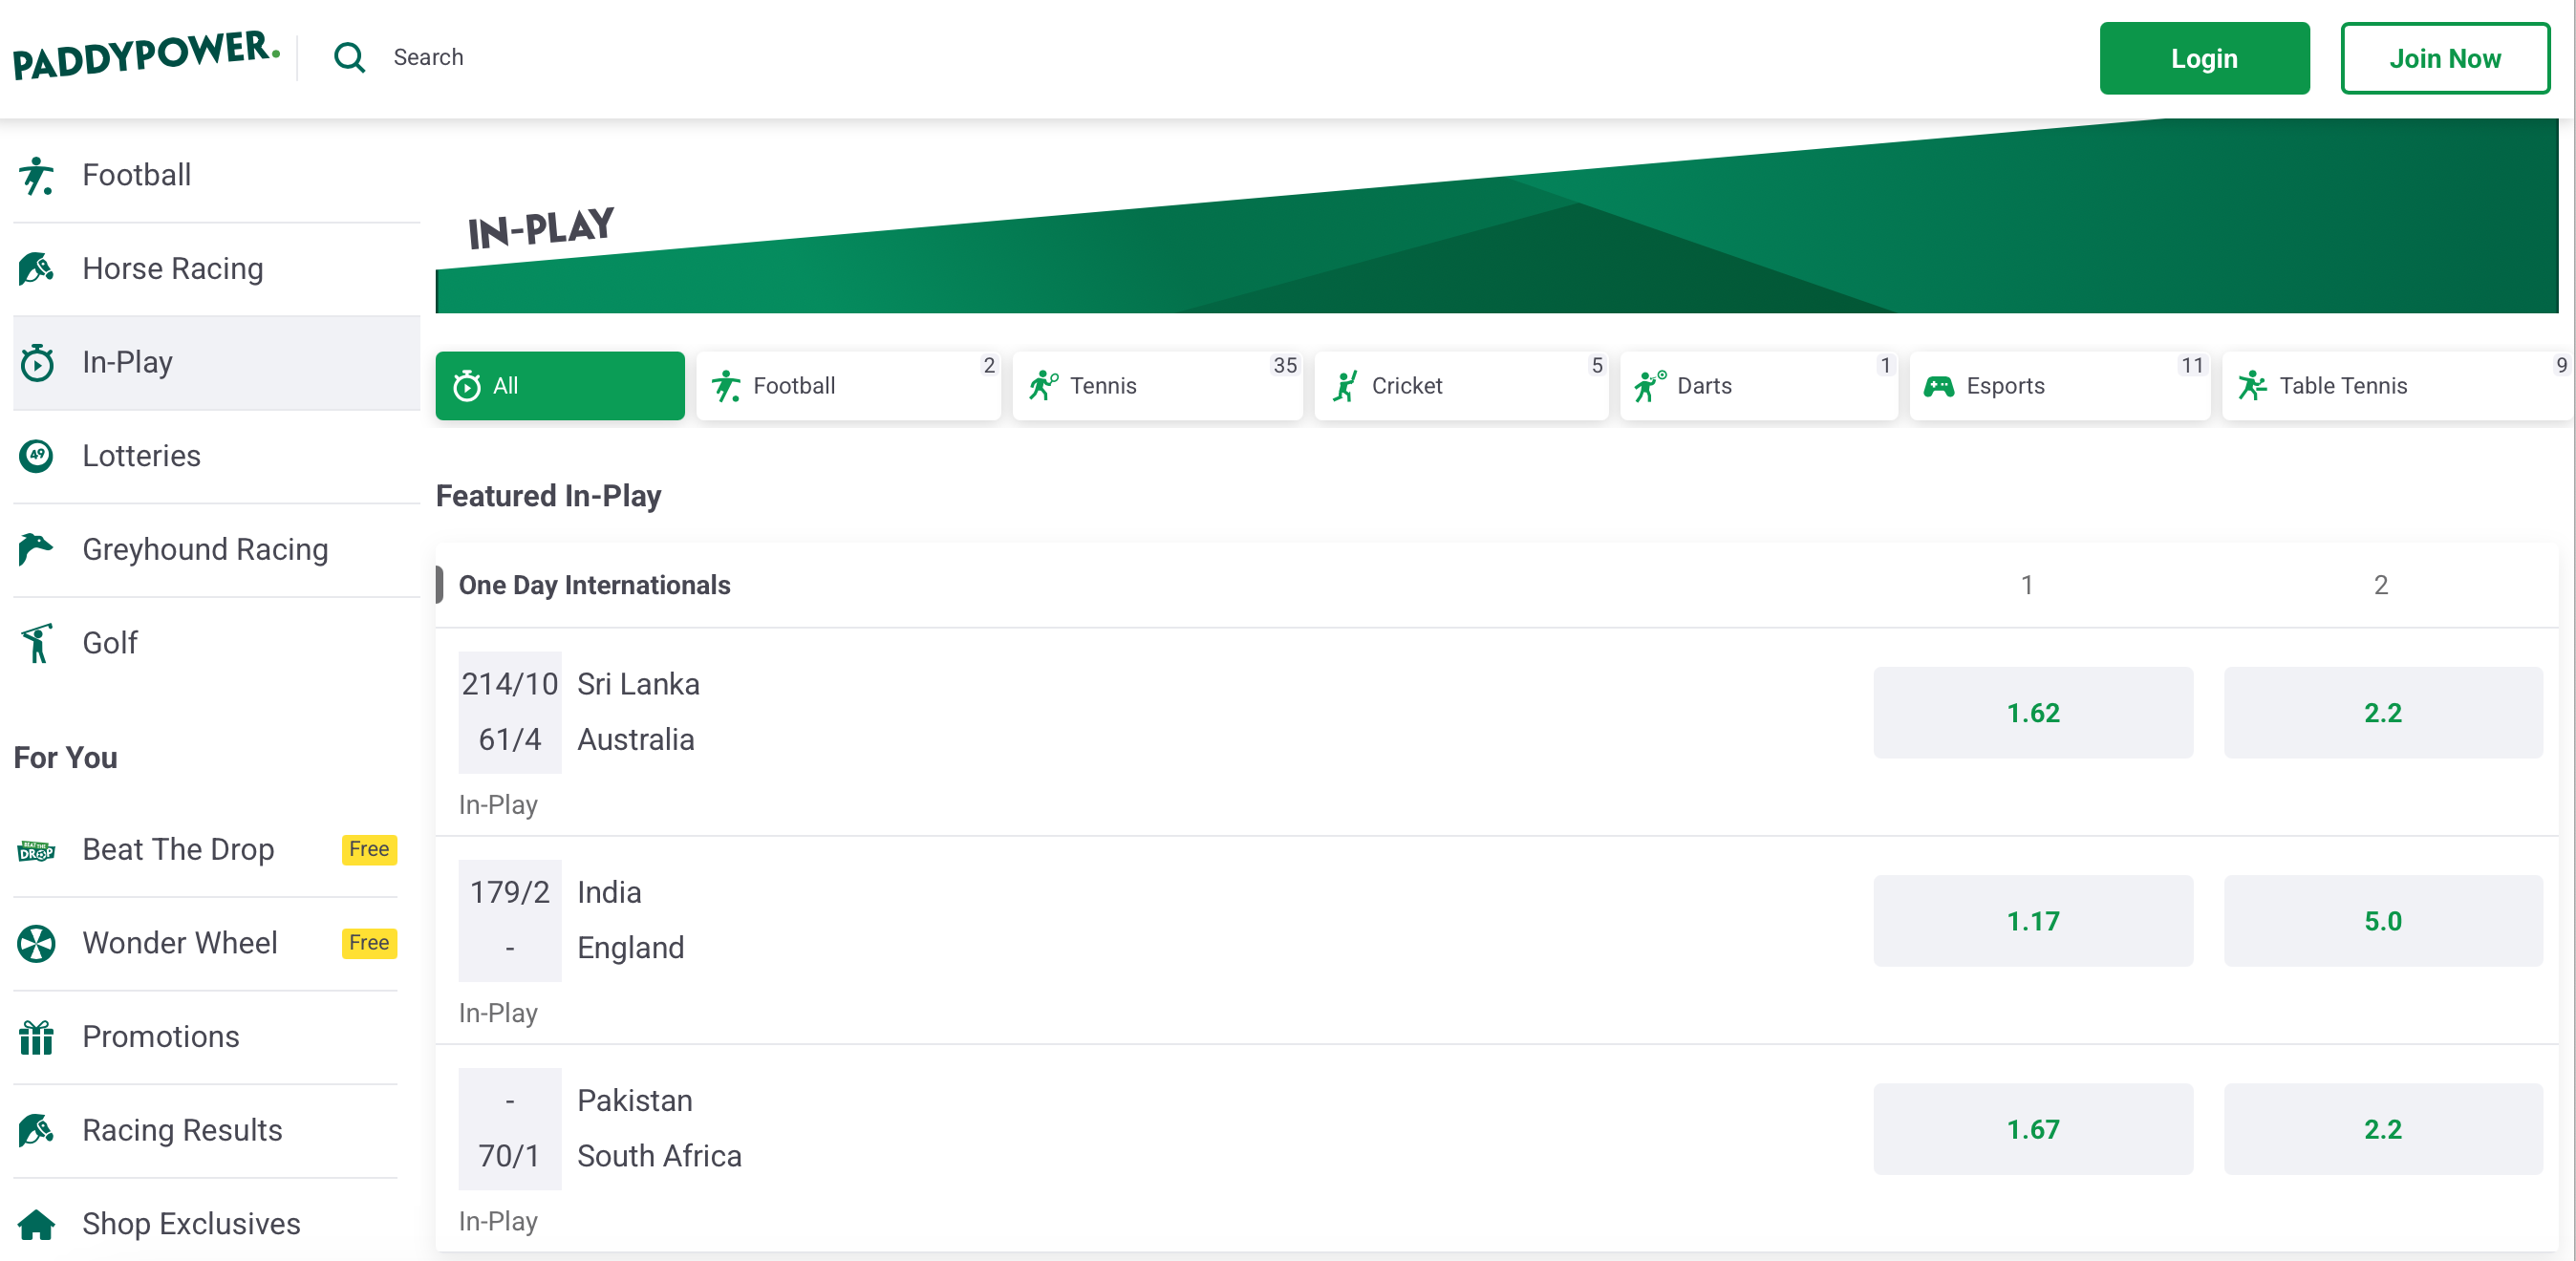Select England odds of 5.0
This screenshot has width=2576, height=1261.
[x=2382, y=921]
